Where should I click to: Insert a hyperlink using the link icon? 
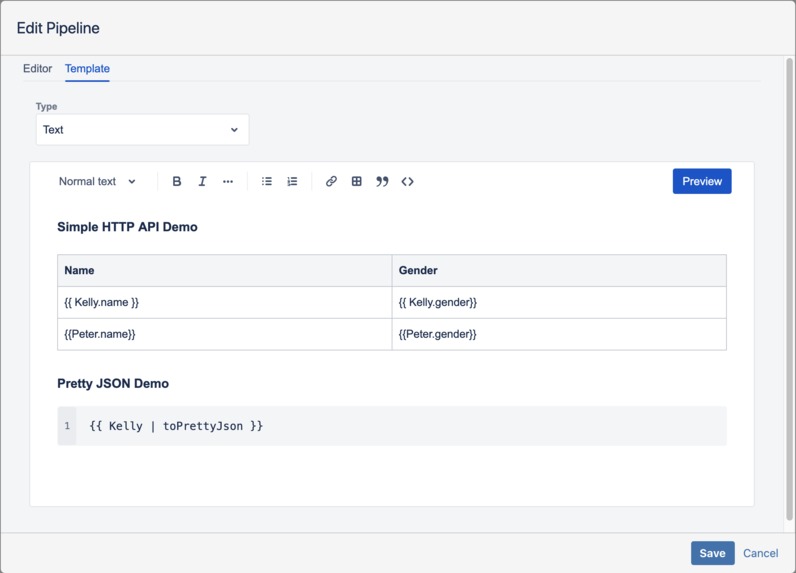(331, 181)
